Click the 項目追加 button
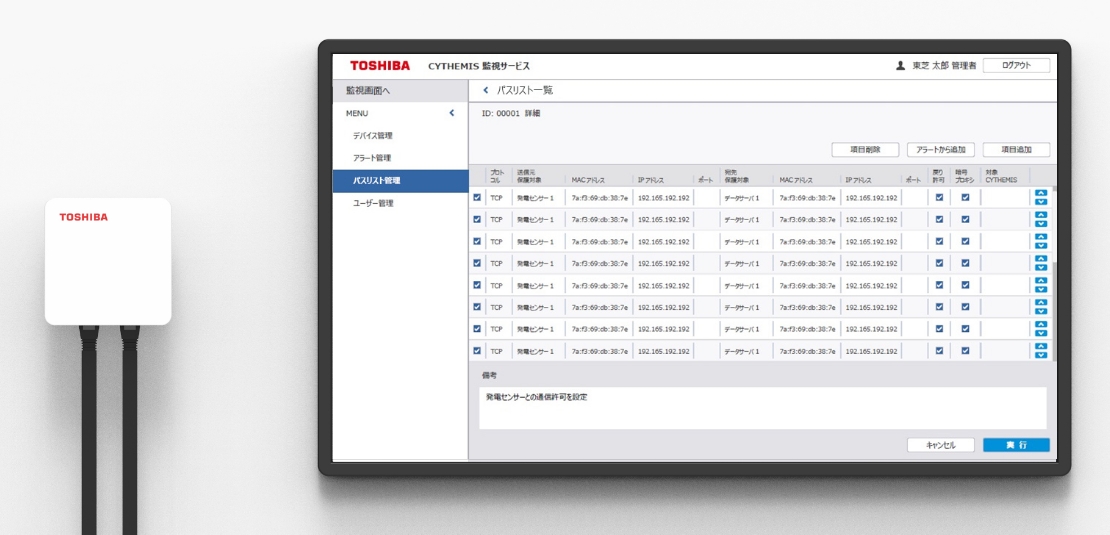 (x=1016, y=150)
